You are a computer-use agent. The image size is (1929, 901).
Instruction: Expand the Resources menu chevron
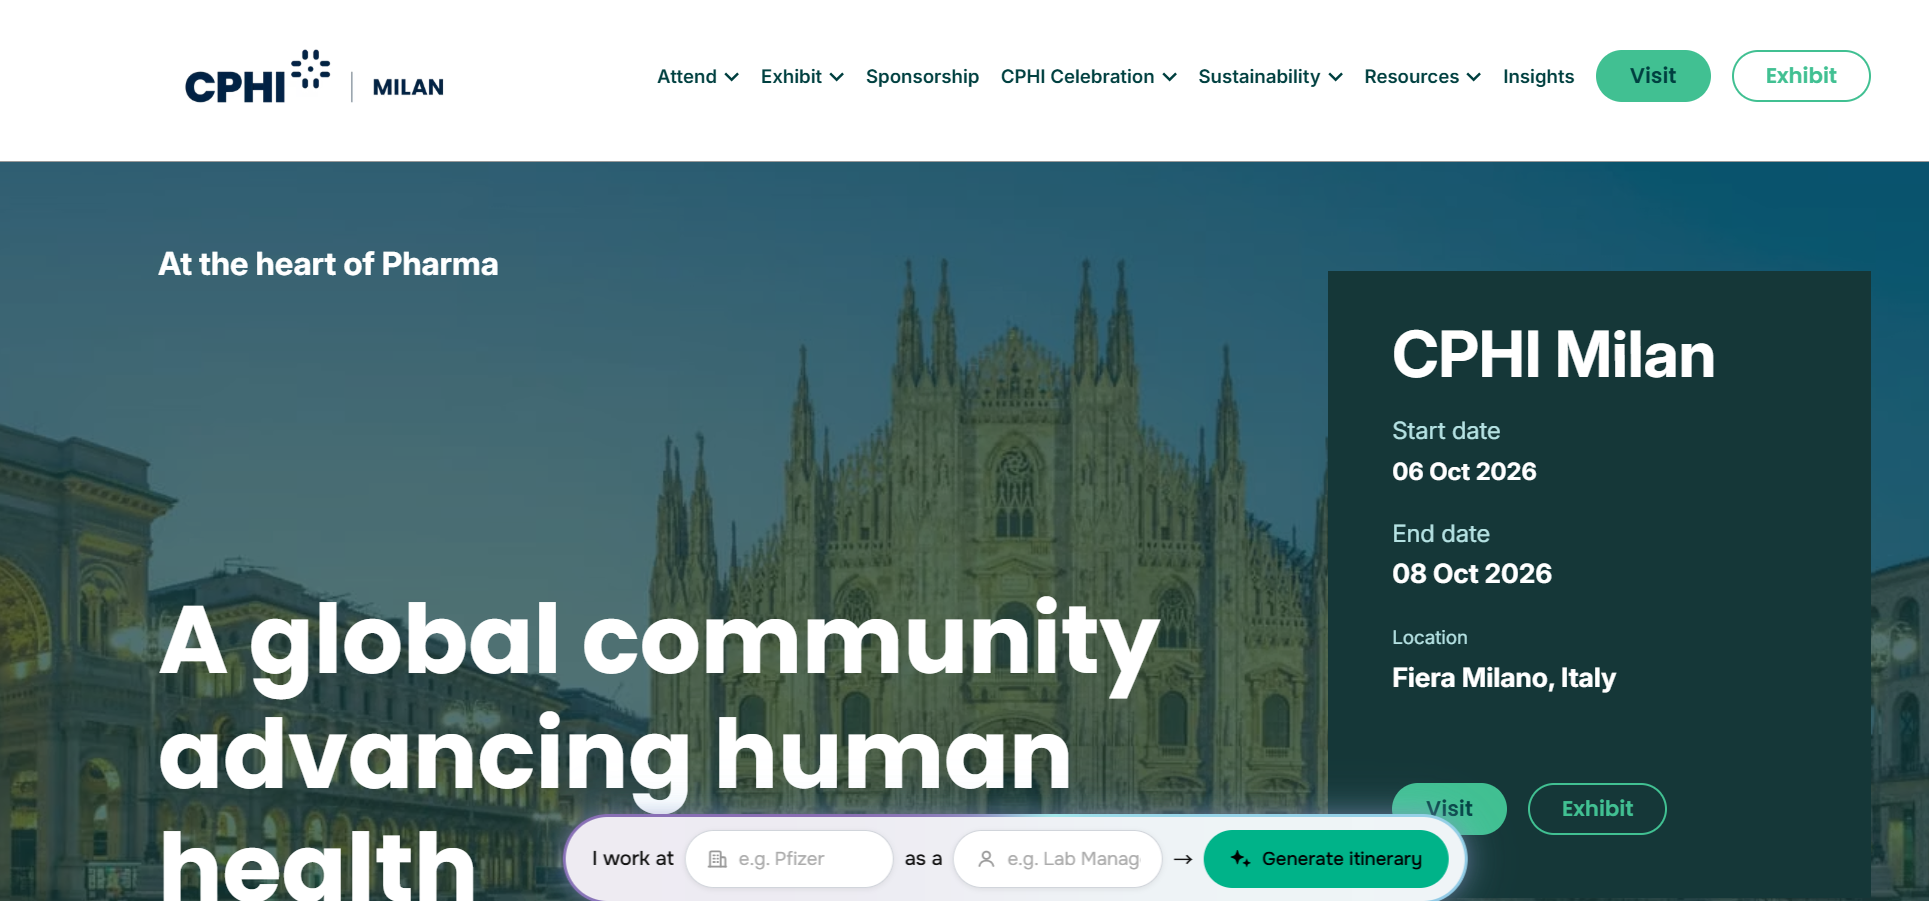(x=1474, y=77)
